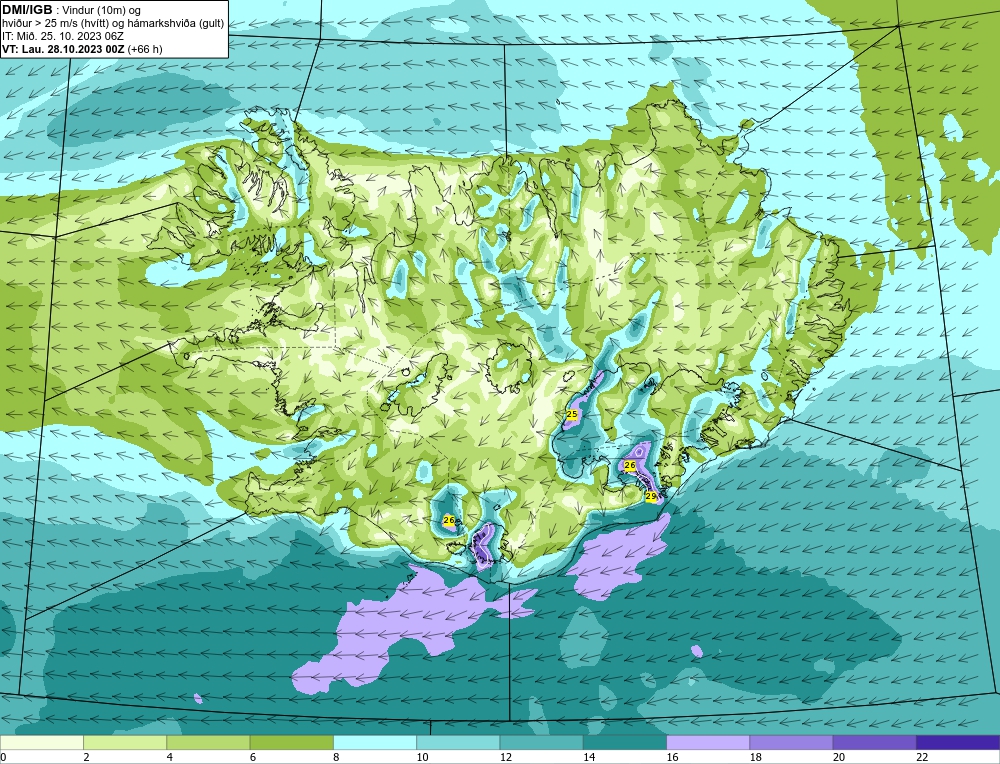Screen dimensions: 1000x764
Task: Click the medium teal 12–14 m/s legend swatch
Action: coord(541,742)
